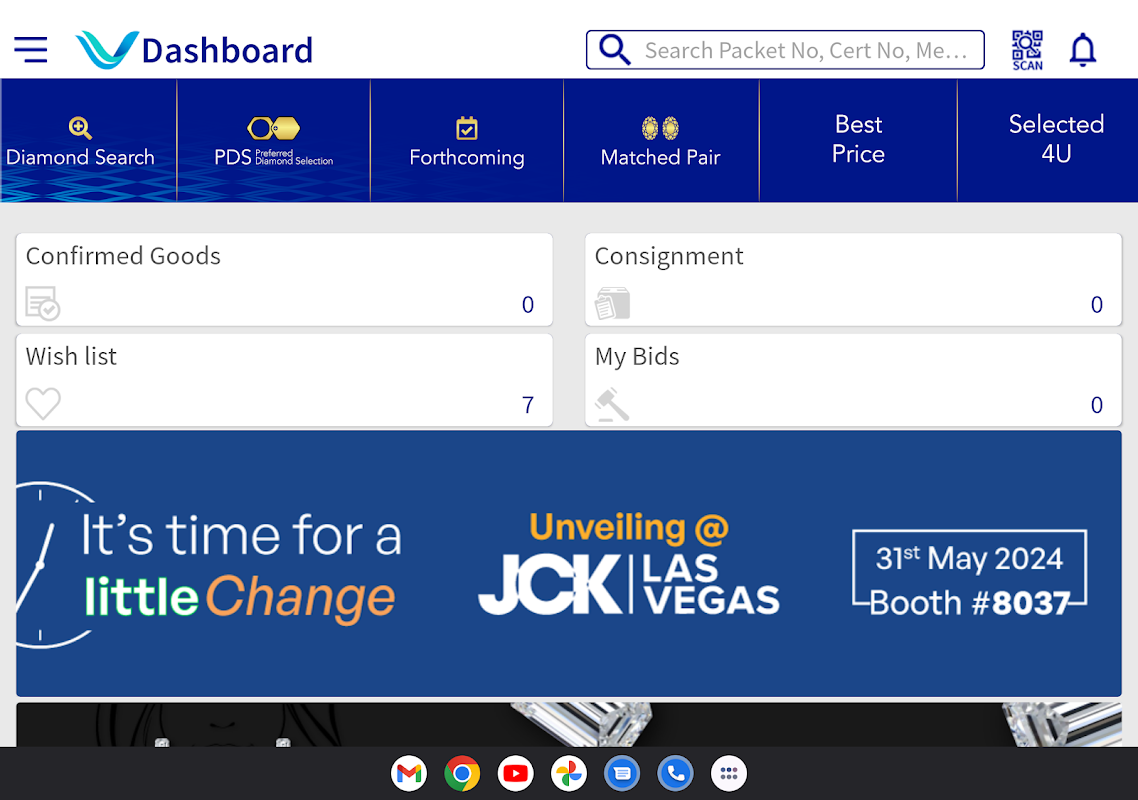Click the Consignment count 0
Screen dimensions: 1138x800
pyautogui.click(x=1097, y=305)
